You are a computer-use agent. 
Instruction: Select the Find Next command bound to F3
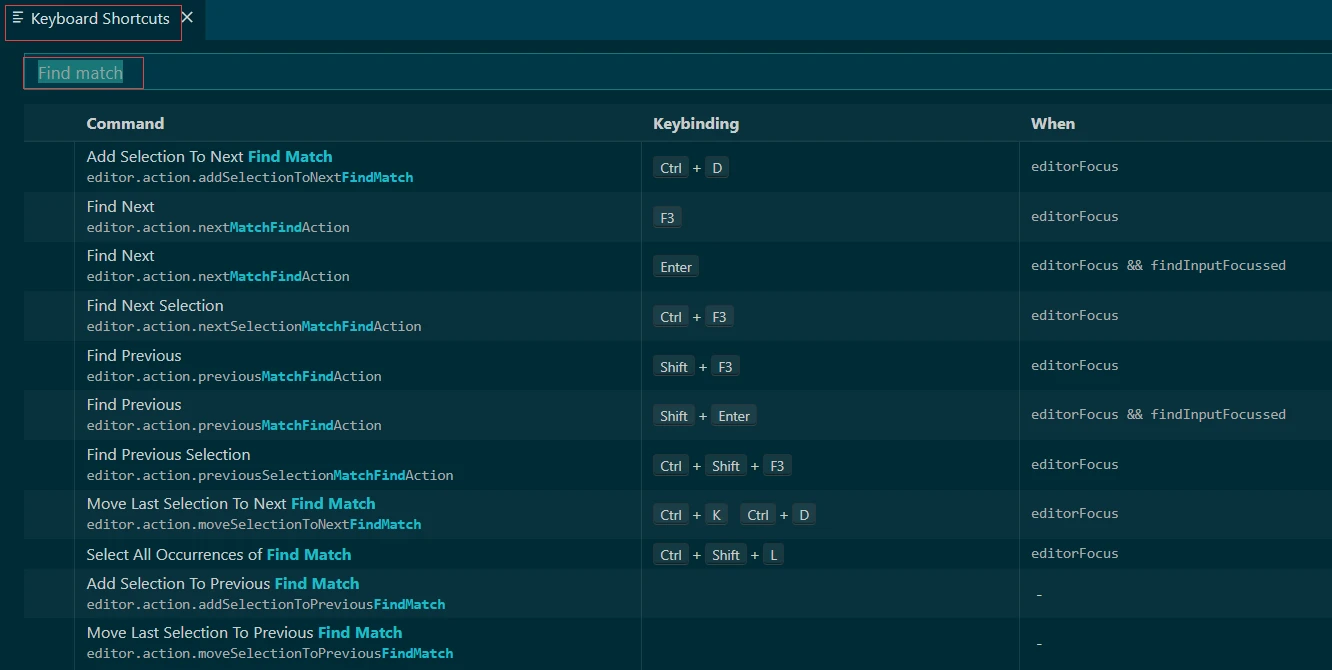121,207
